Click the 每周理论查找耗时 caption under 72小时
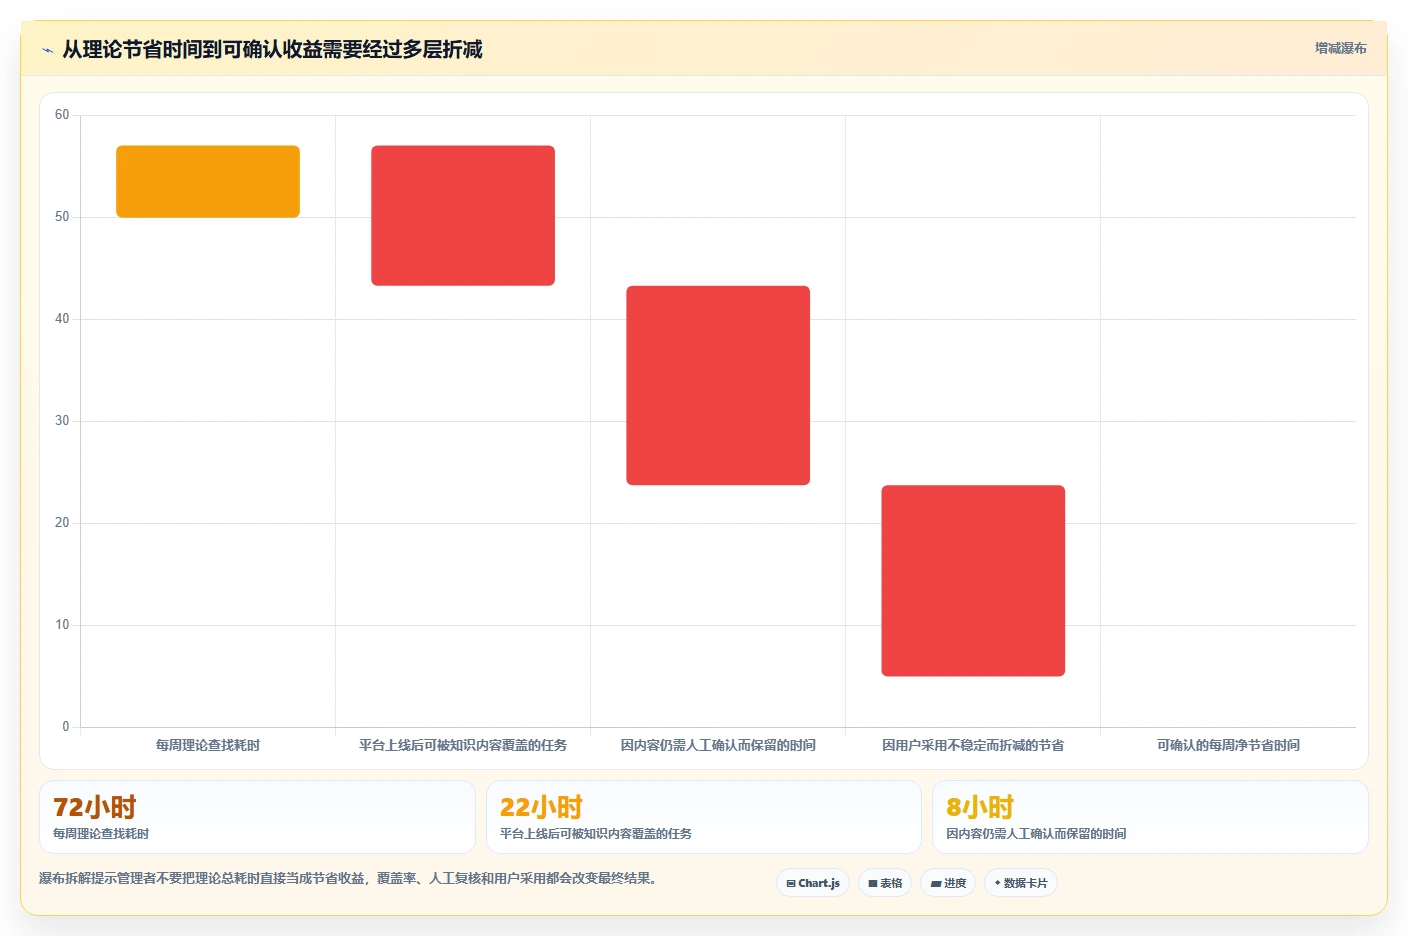Viewport: 1408px width, 936px height. [x=101, y=834]
